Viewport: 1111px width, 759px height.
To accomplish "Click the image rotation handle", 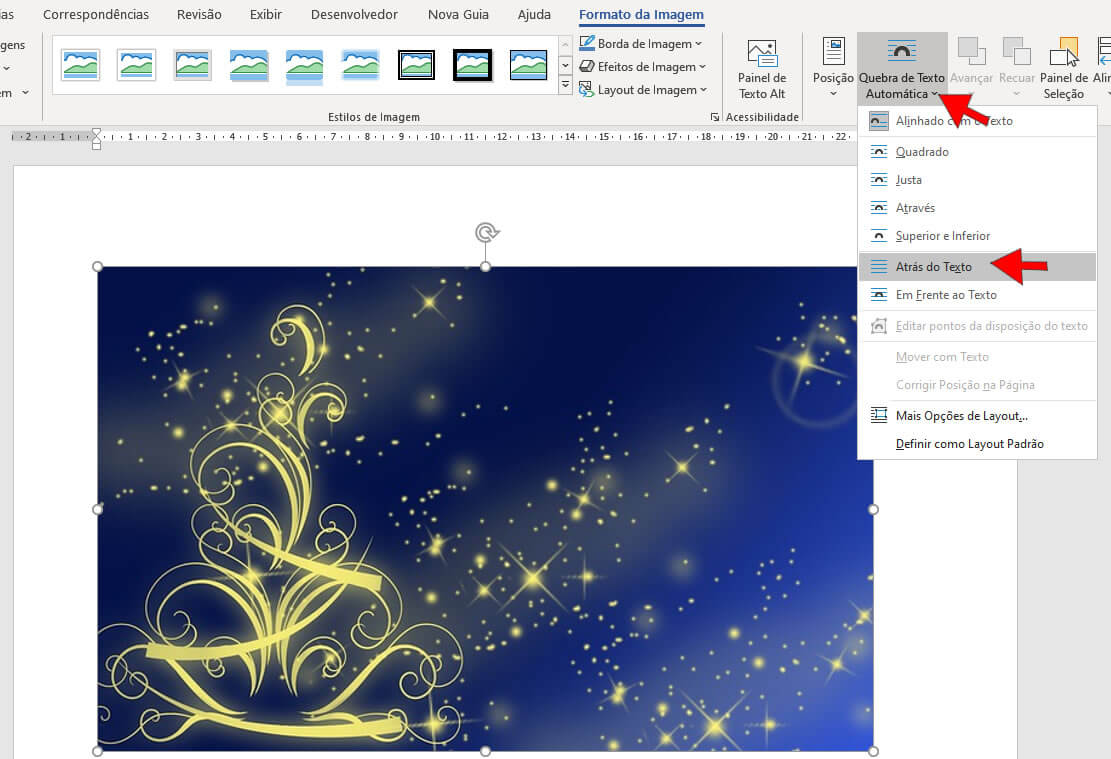I will [486, 232].
